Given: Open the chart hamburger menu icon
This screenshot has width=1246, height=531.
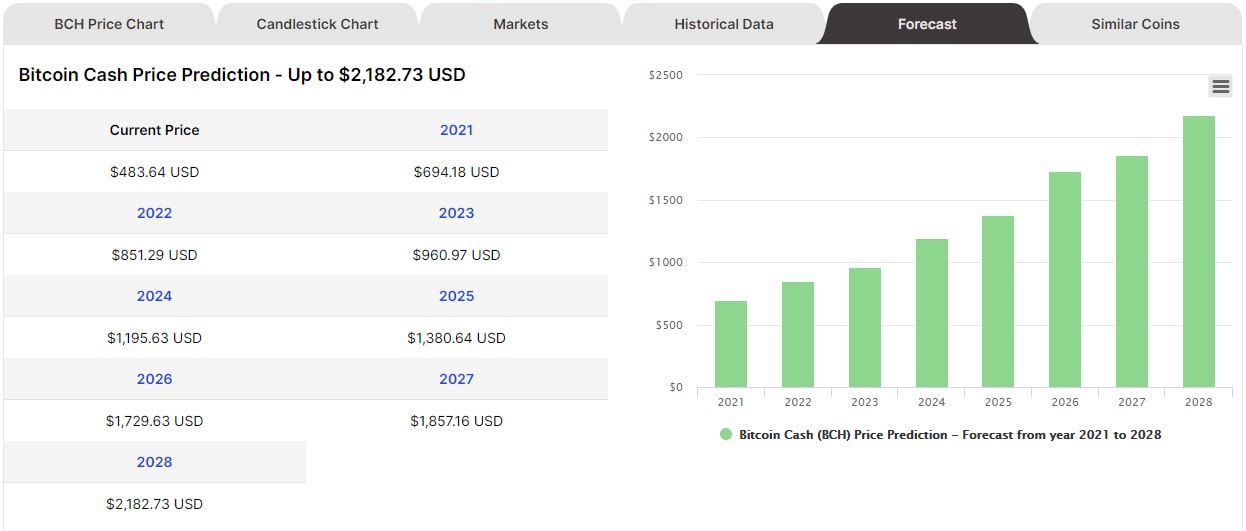Looking at the screenshot, I should pyautogui.click(x=1220, y=86).
